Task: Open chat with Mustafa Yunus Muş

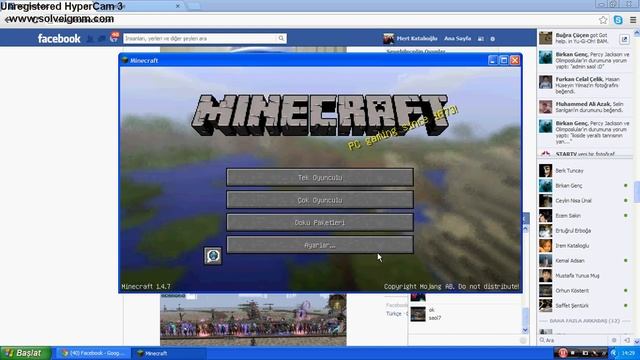Action: click(585, 276)
